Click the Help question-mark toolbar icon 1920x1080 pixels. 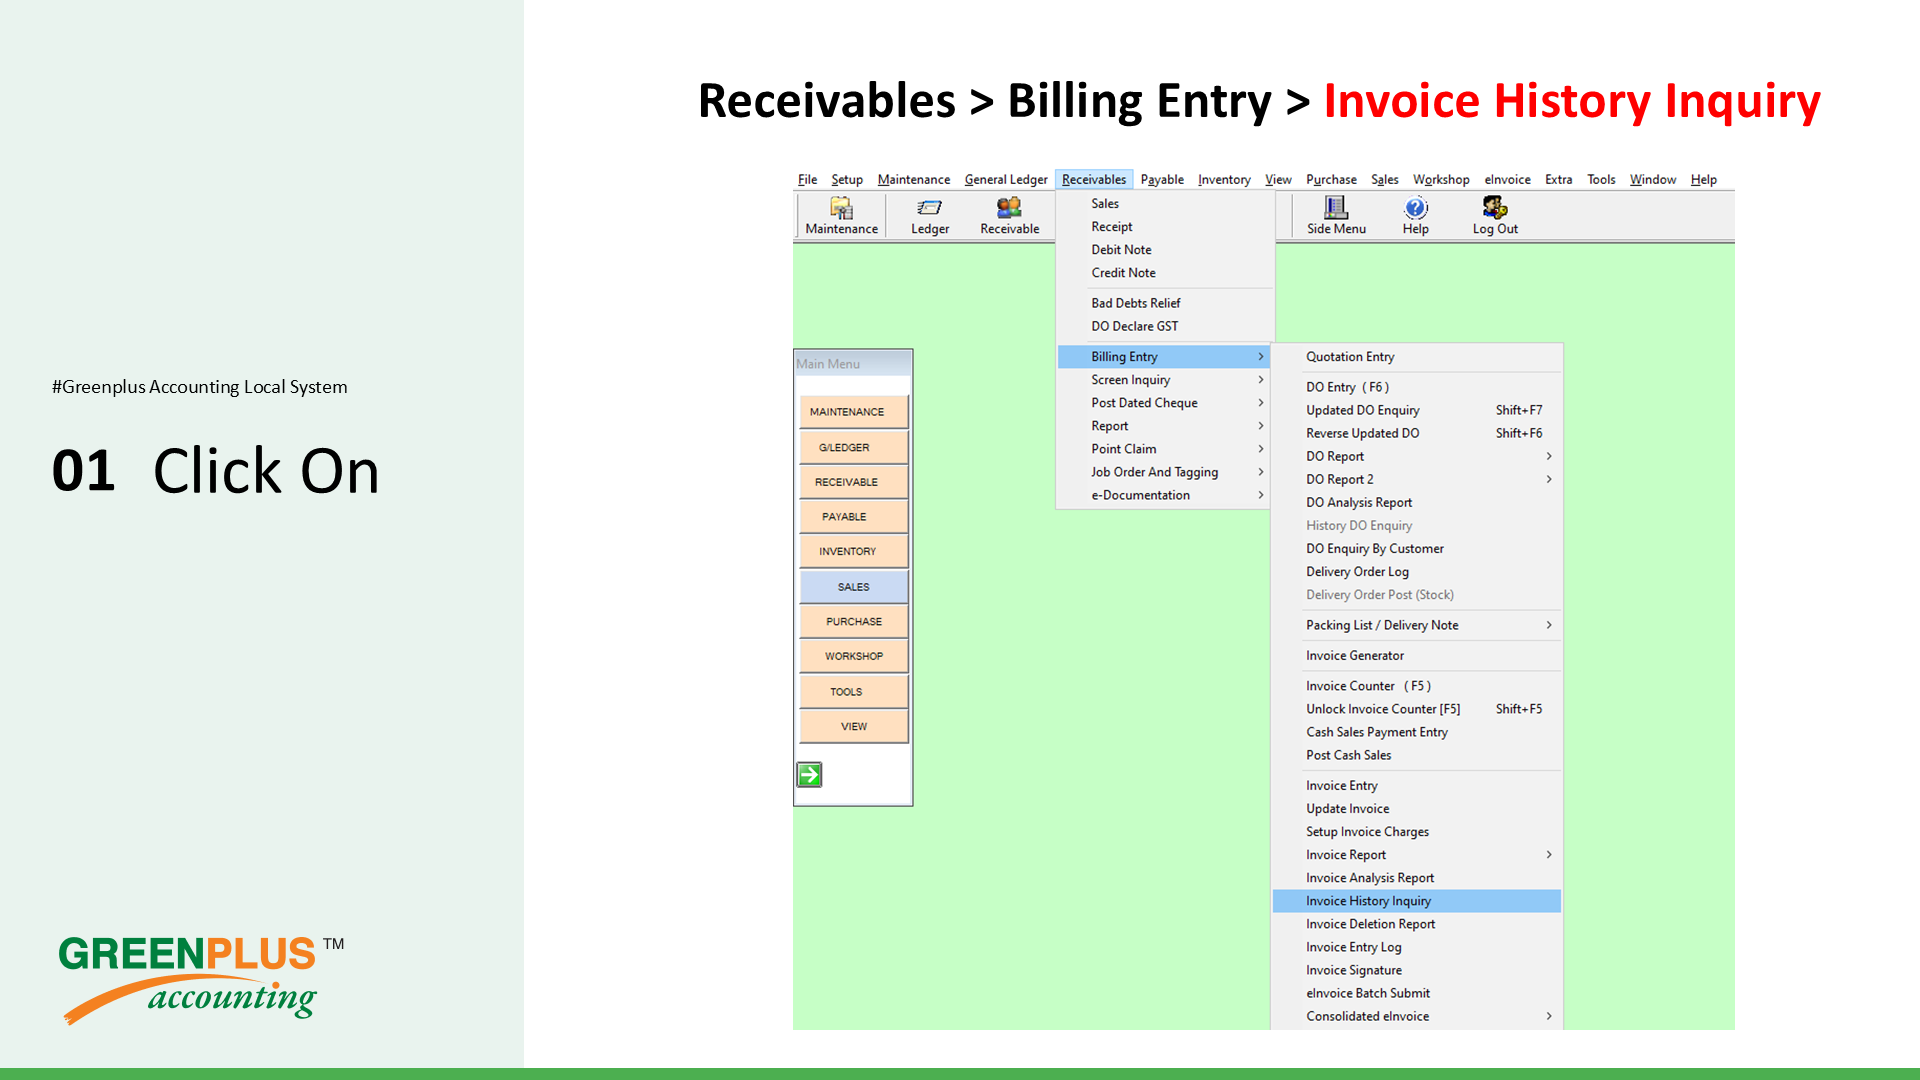pyautogui.click(x=1416, y=216)
